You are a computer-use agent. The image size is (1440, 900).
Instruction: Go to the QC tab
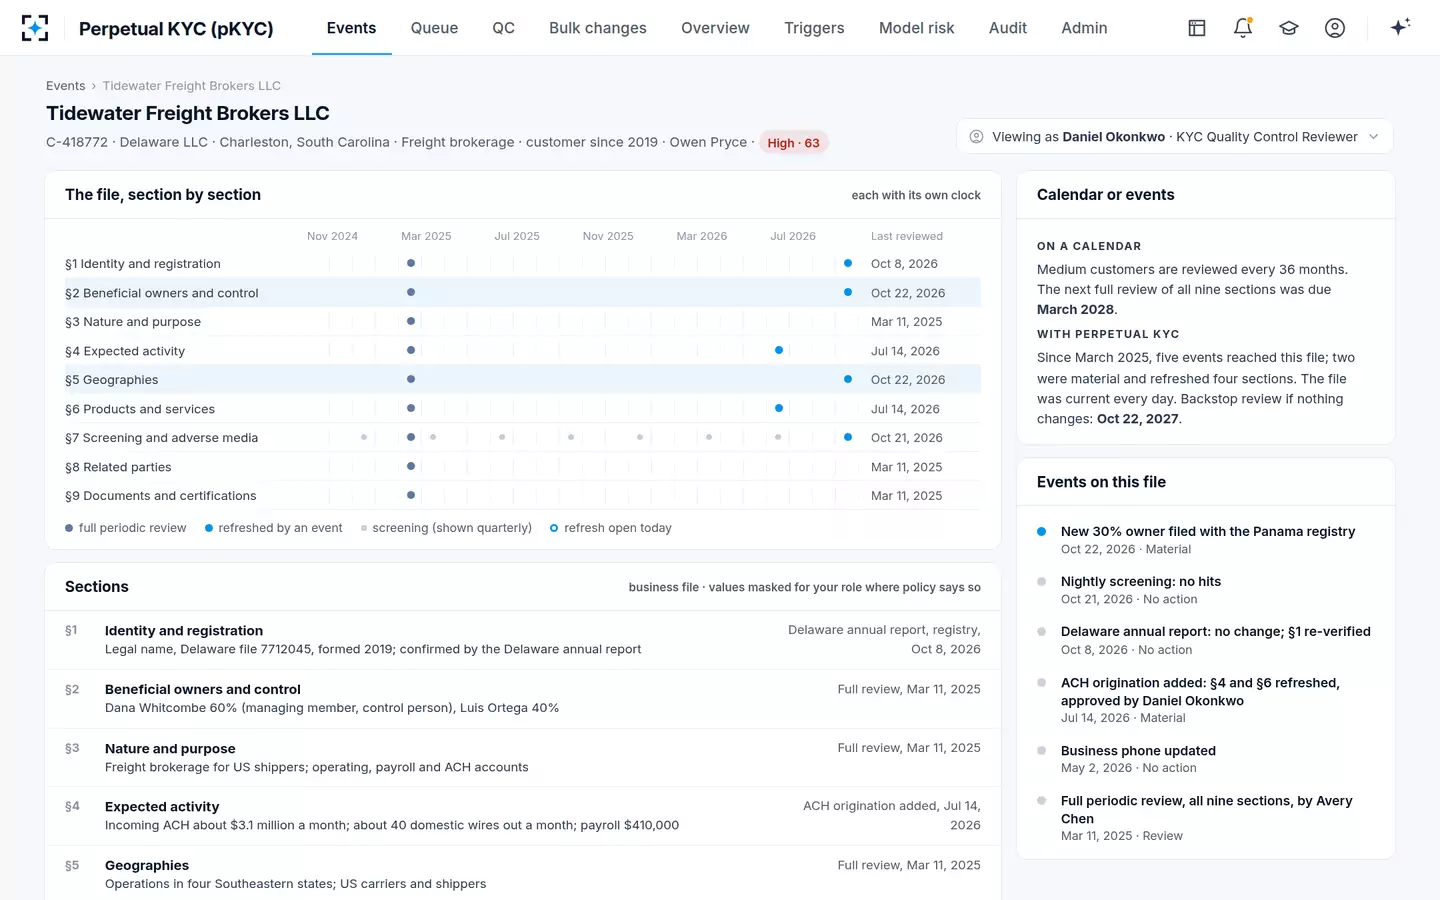(503, 28)
